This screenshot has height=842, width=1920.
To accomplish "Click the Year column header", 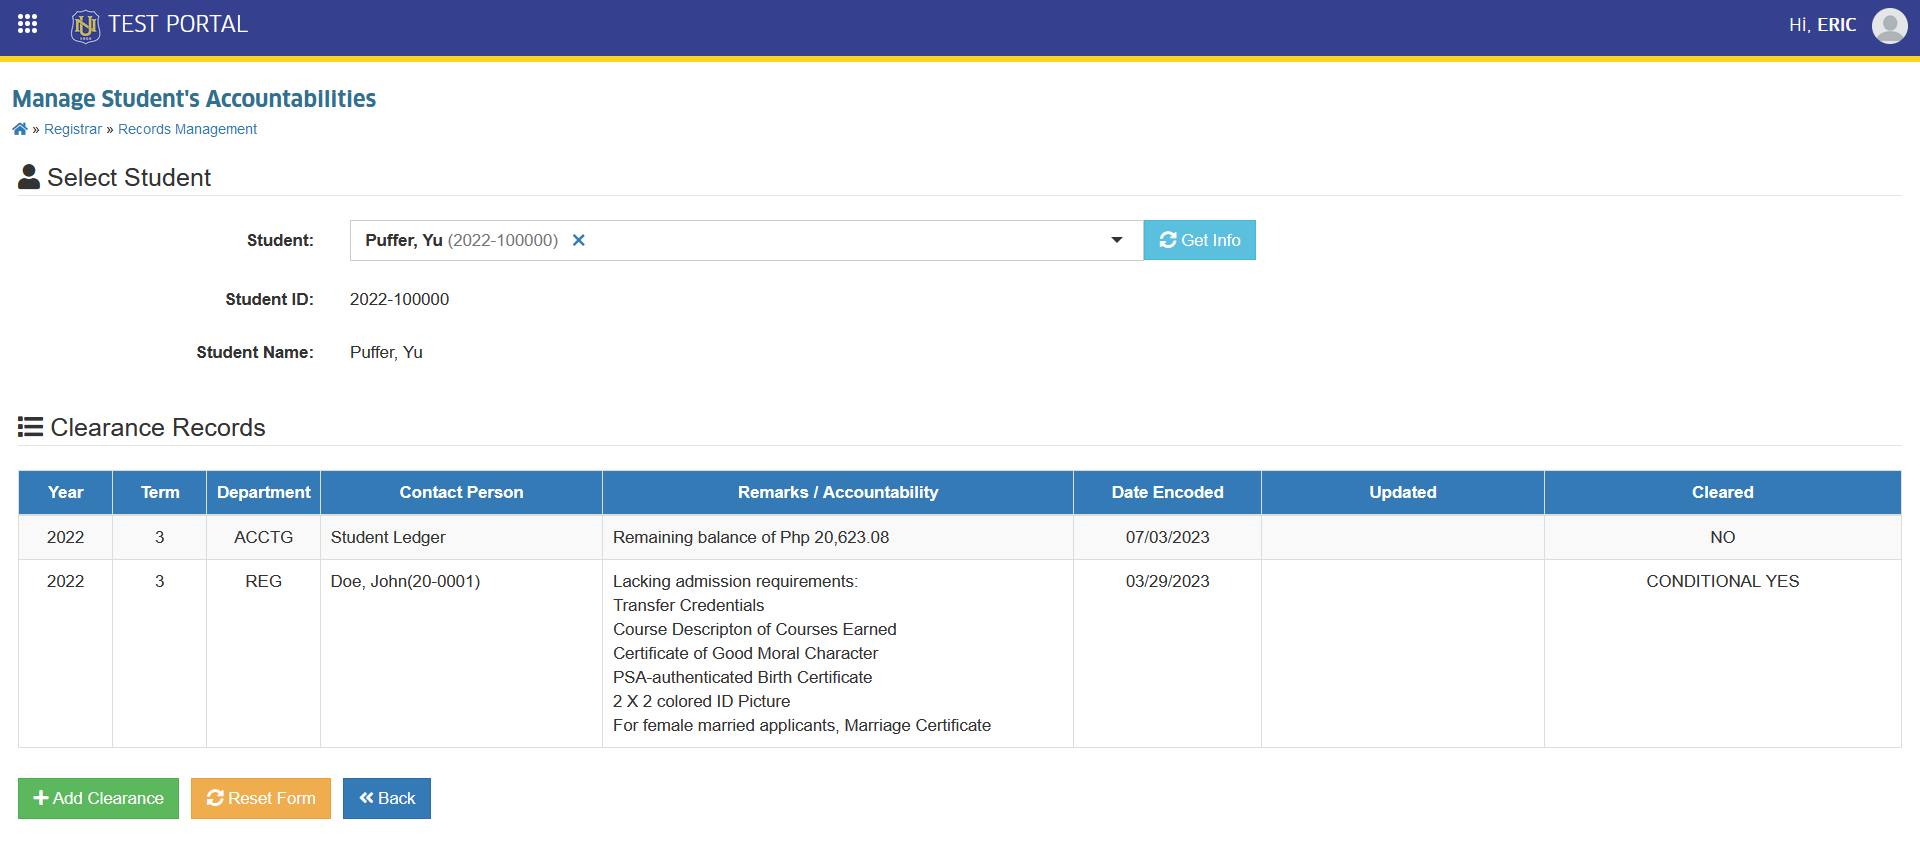I will pyautogui.click(x=65, y=492).
